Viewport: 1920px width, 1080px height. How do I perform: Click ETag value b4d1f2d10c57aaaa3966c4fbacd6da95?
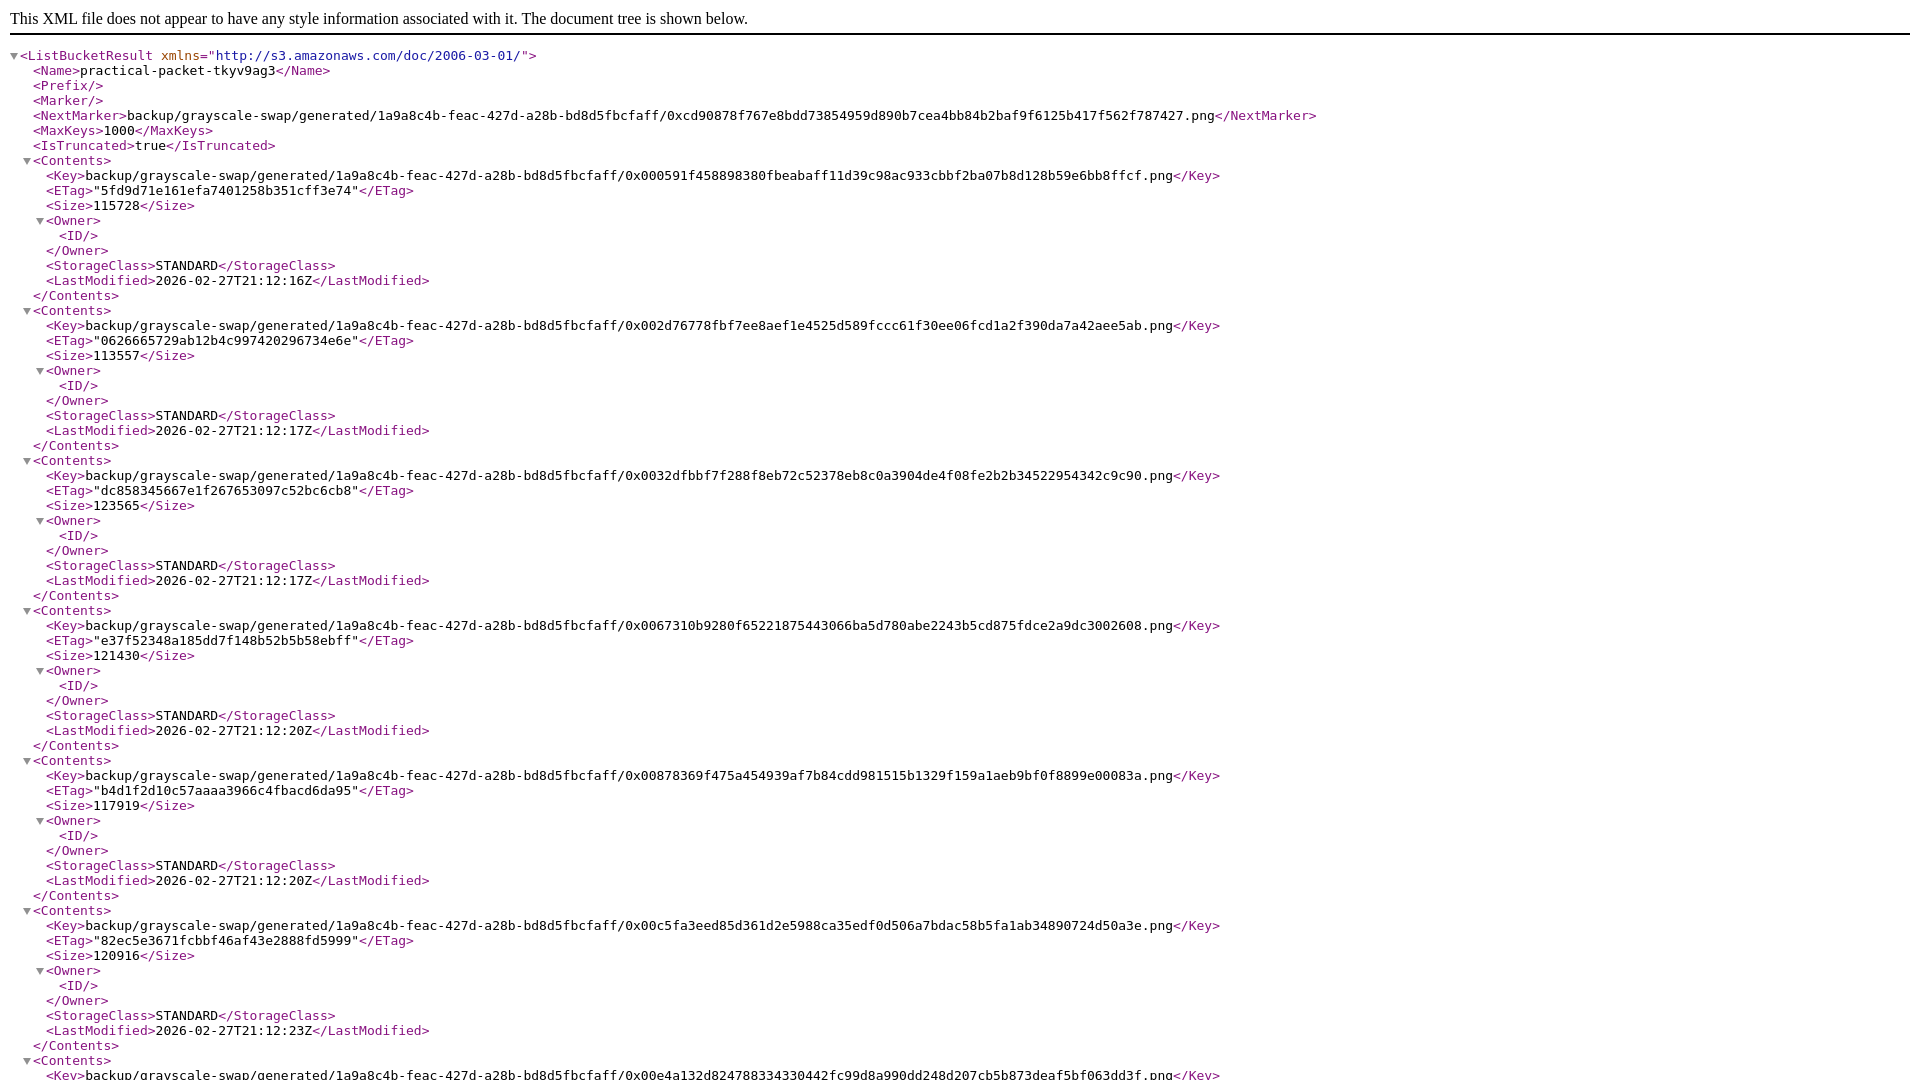pyautogui.click(x=225, y=791)
